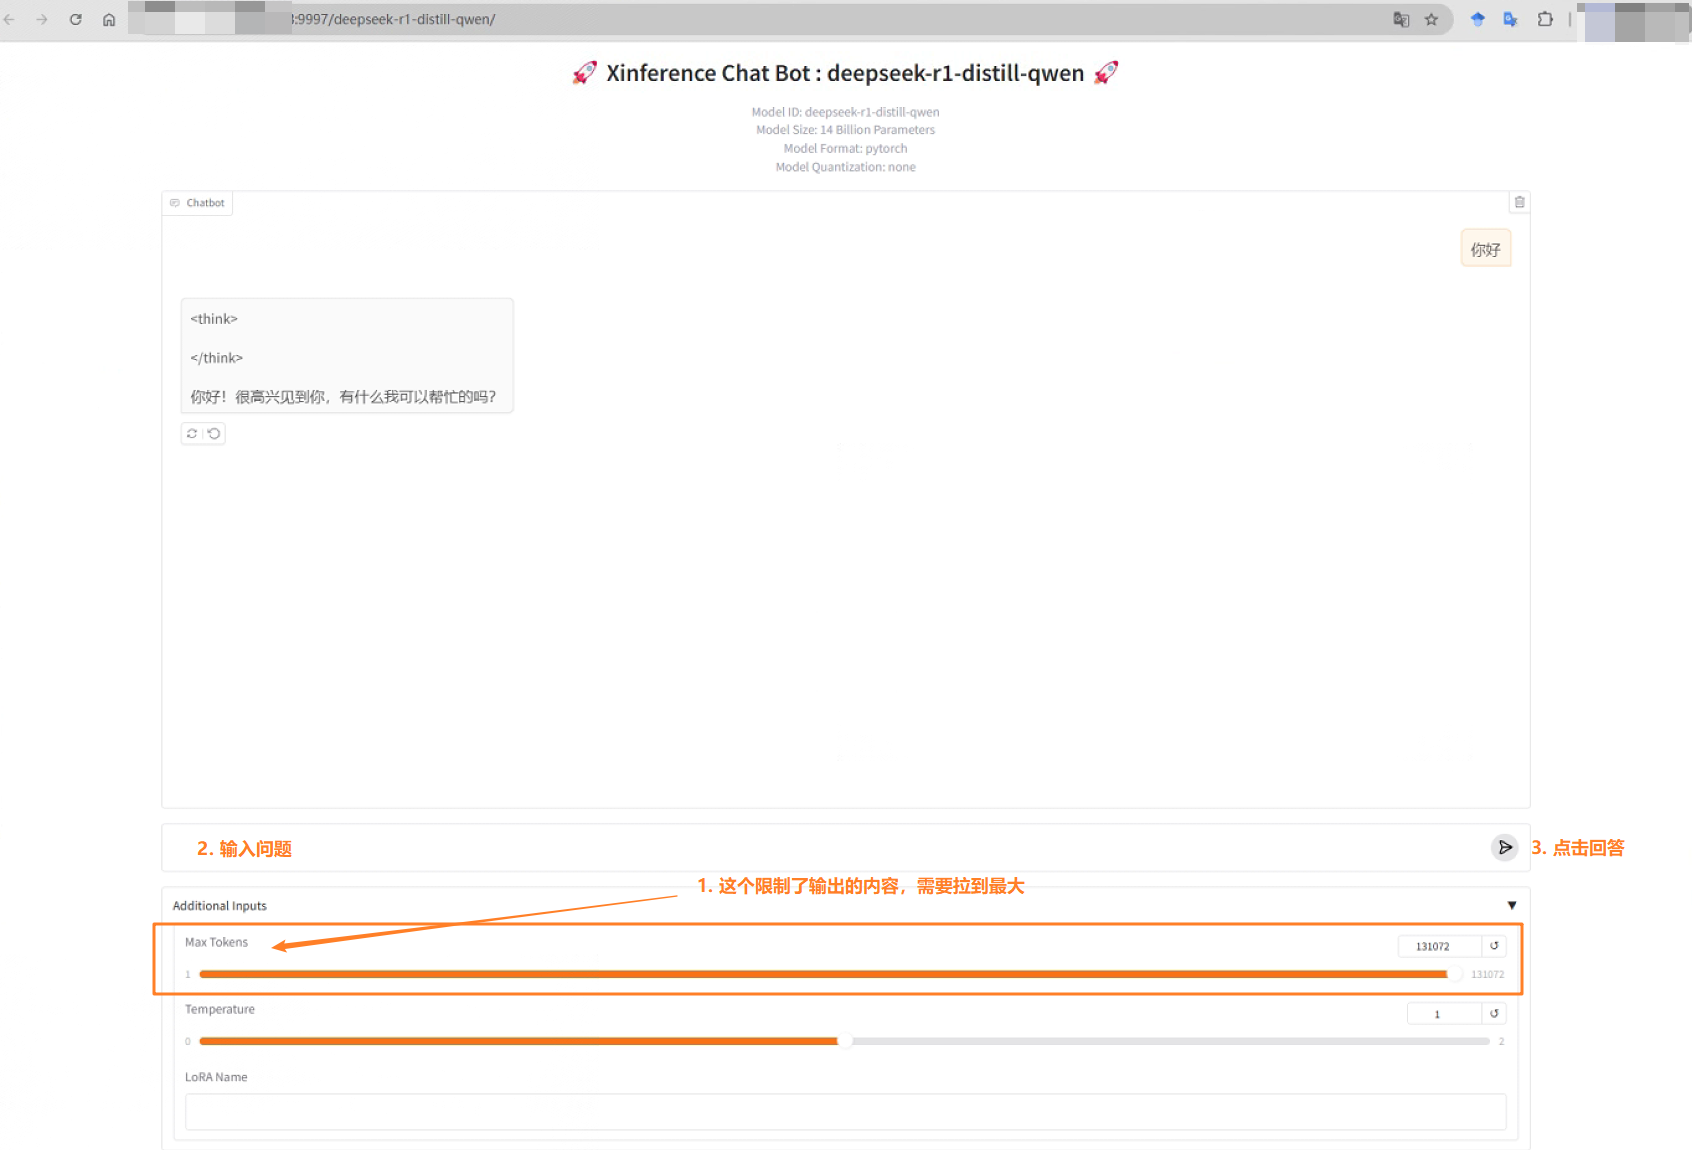Viewport: 1692px width, 1150px height.
Task: Click the LoRA Name label
Action: (216, 1077)
